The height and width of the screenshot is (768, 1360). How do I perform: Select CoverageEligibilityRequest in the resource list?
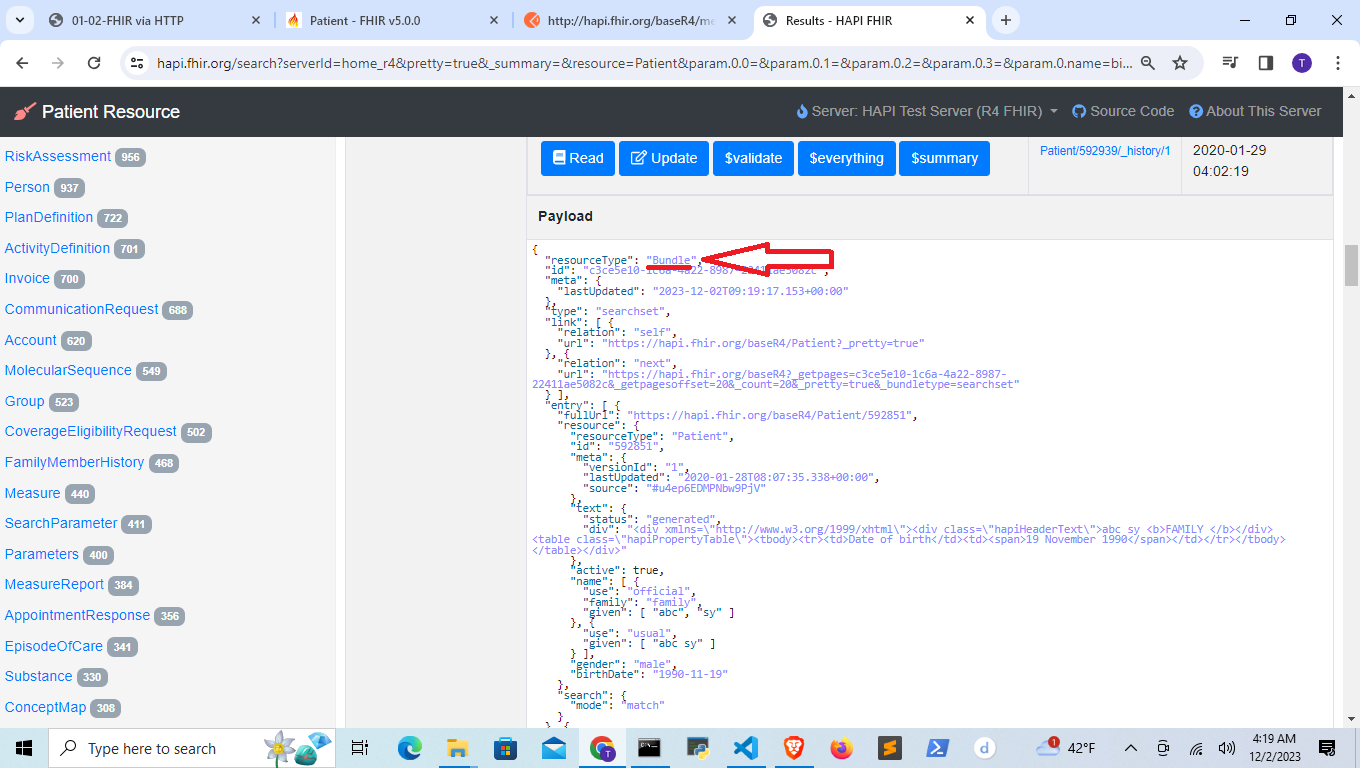coord(90,431)
